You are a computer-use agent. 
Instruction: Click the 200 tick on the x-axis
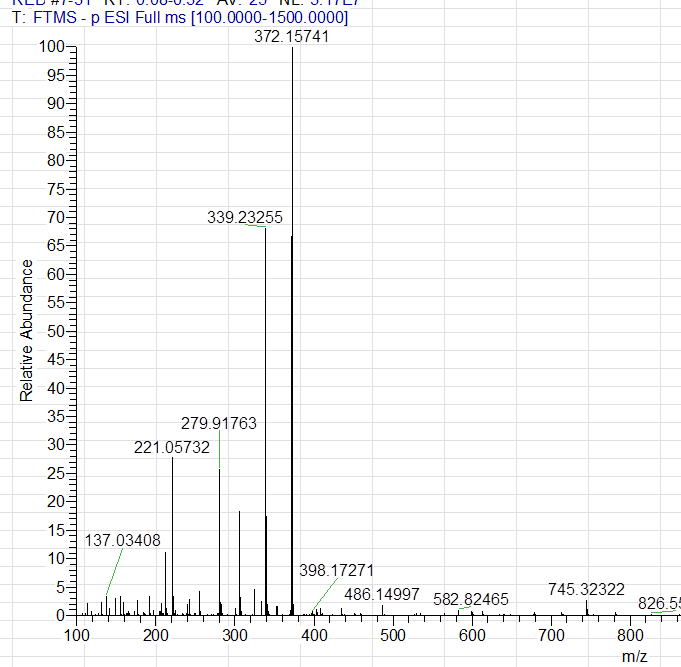(x=155, y=635)
